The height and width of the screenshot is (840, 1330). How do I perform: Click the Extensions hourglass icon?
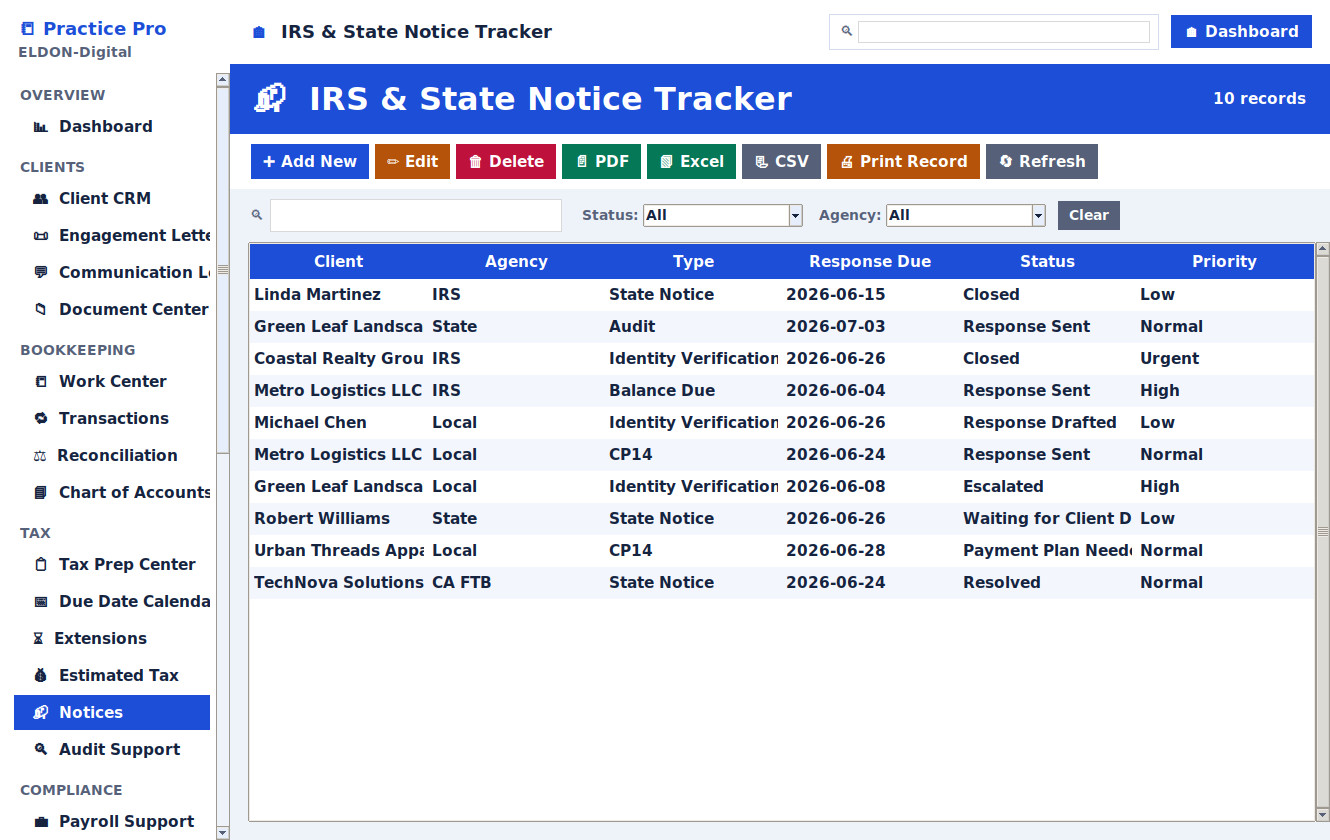coord(39,639)
